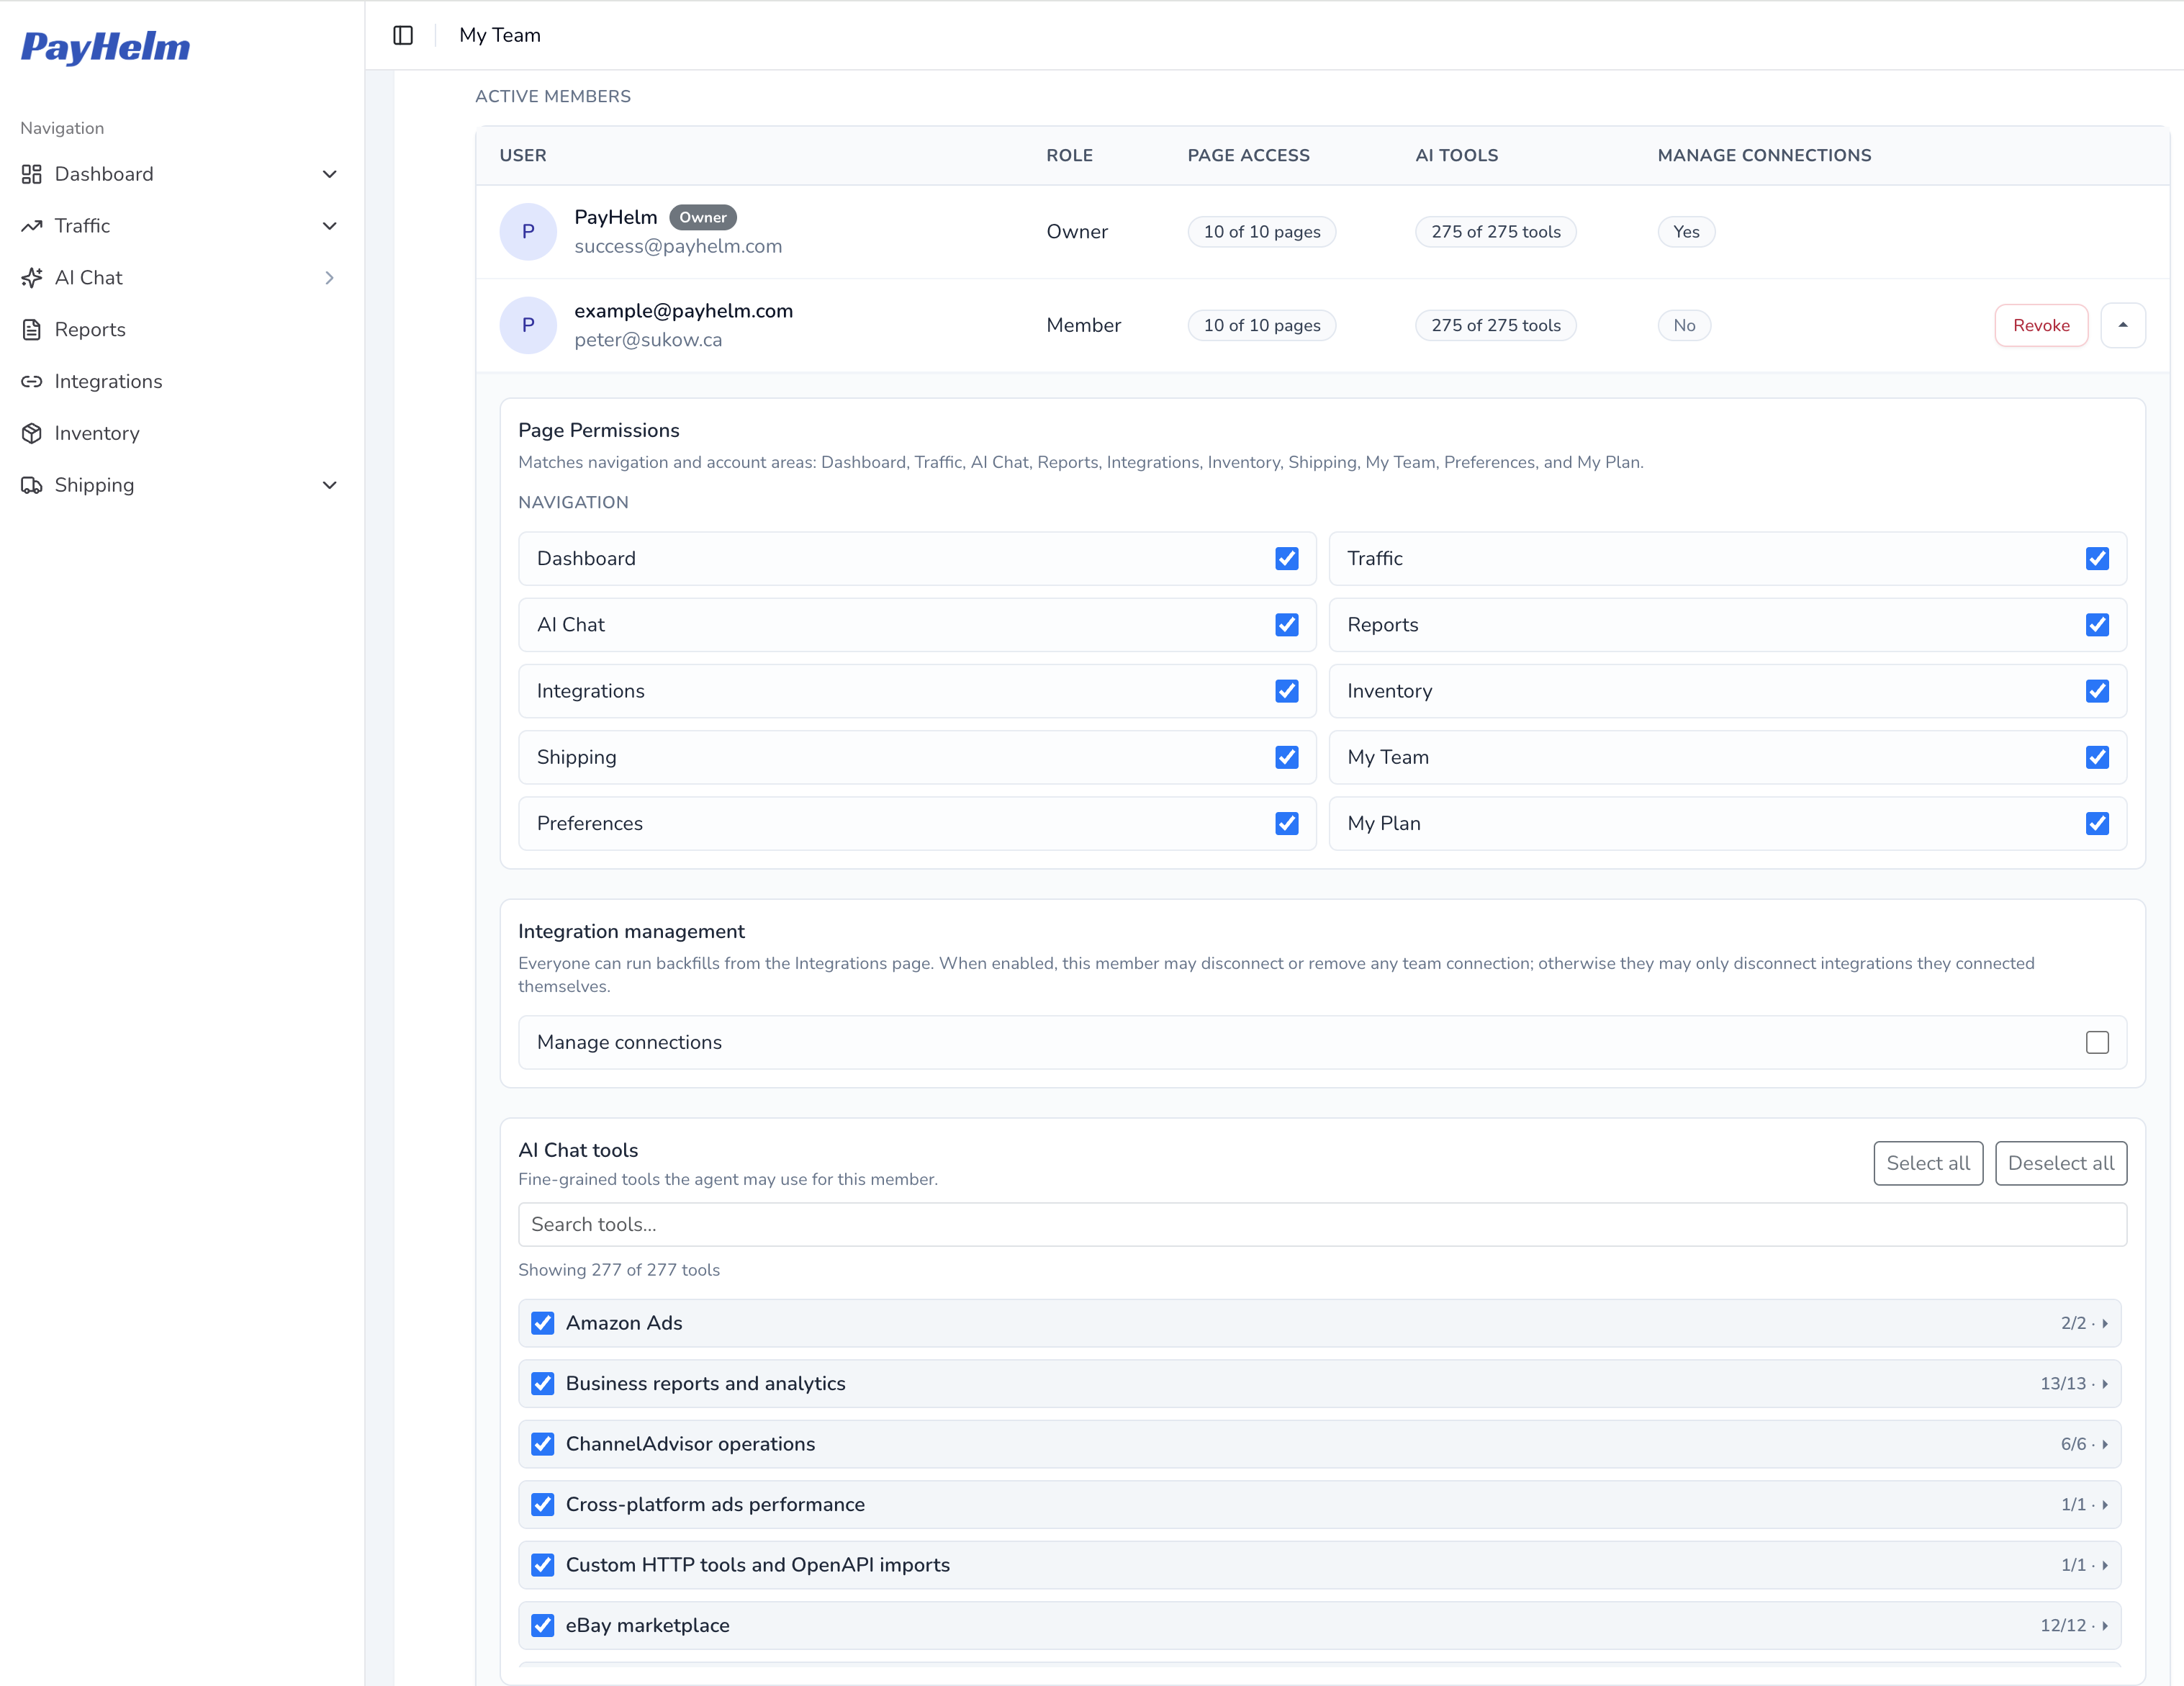Click the member's 10 of 10 pages badge
Image resolution: width=2184 pixels, height=1686 pixels.
[1261, 325]
